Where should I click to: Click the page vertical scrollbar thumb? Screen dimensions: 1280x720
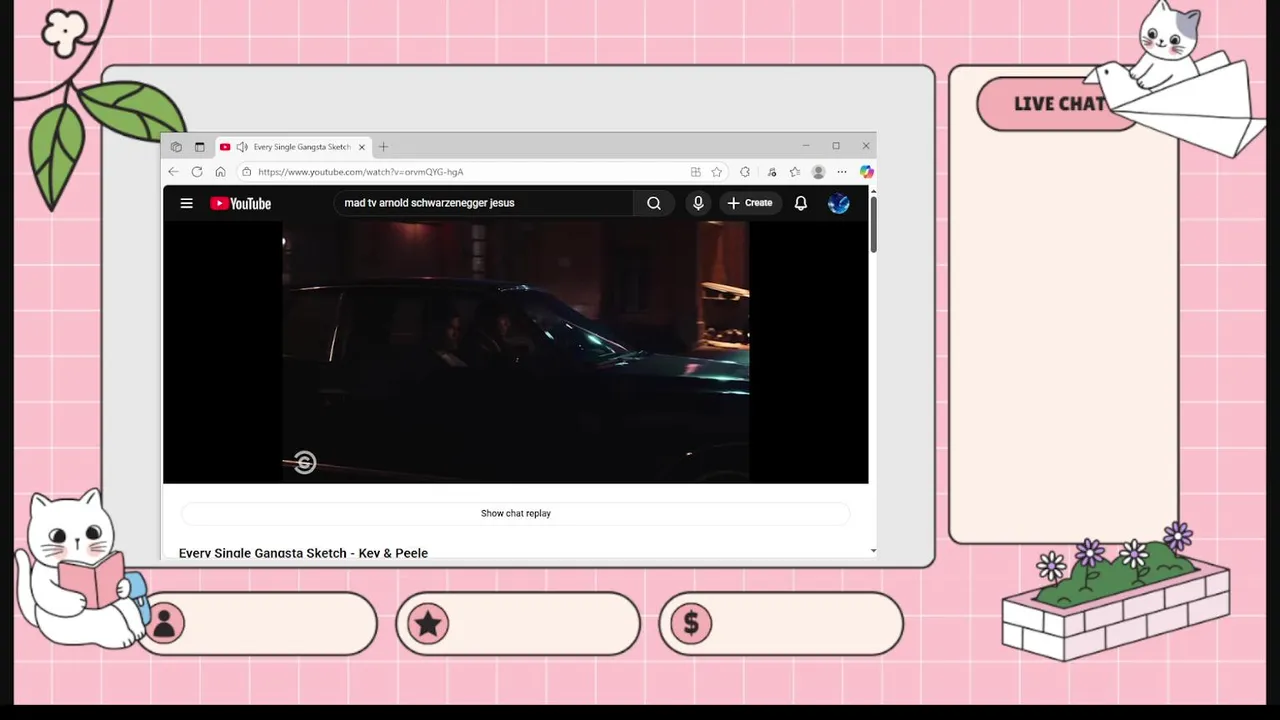click(873, 224)
